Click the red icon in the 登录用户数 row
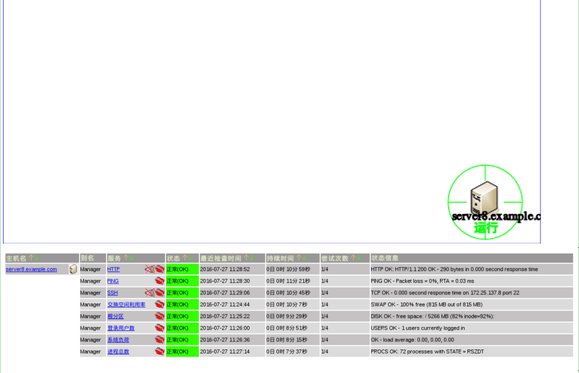 [160, 328]
